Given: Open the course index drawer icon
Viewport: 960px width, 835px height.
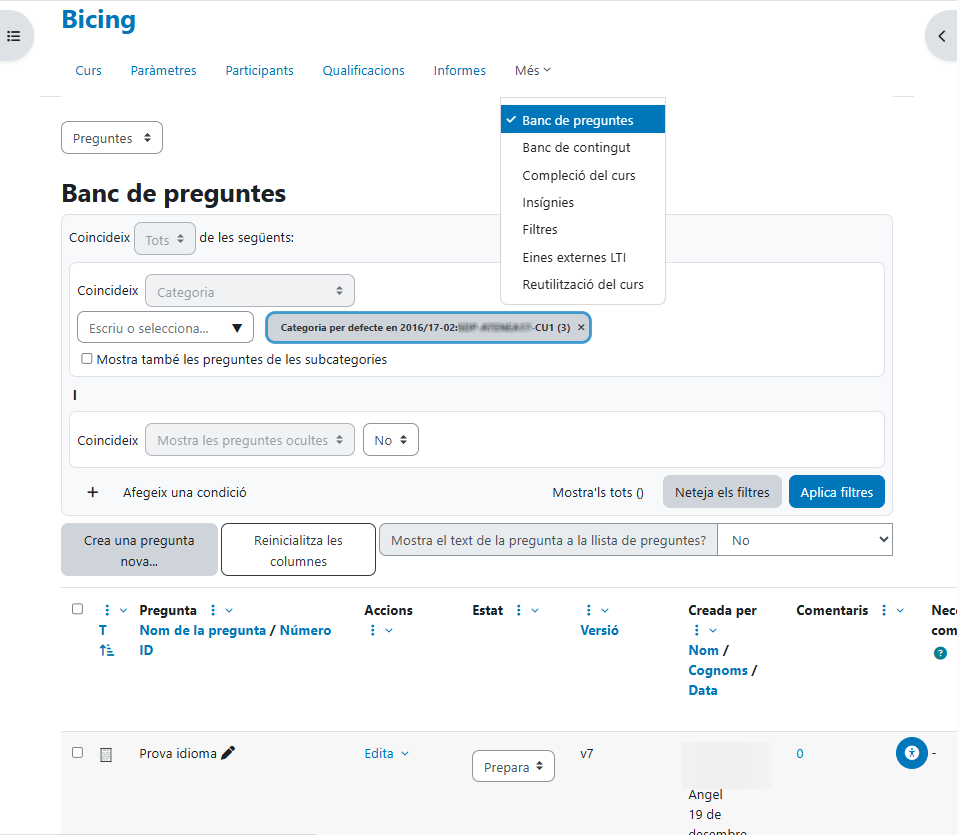Looking at the screenshot, I should click(14, 36).
